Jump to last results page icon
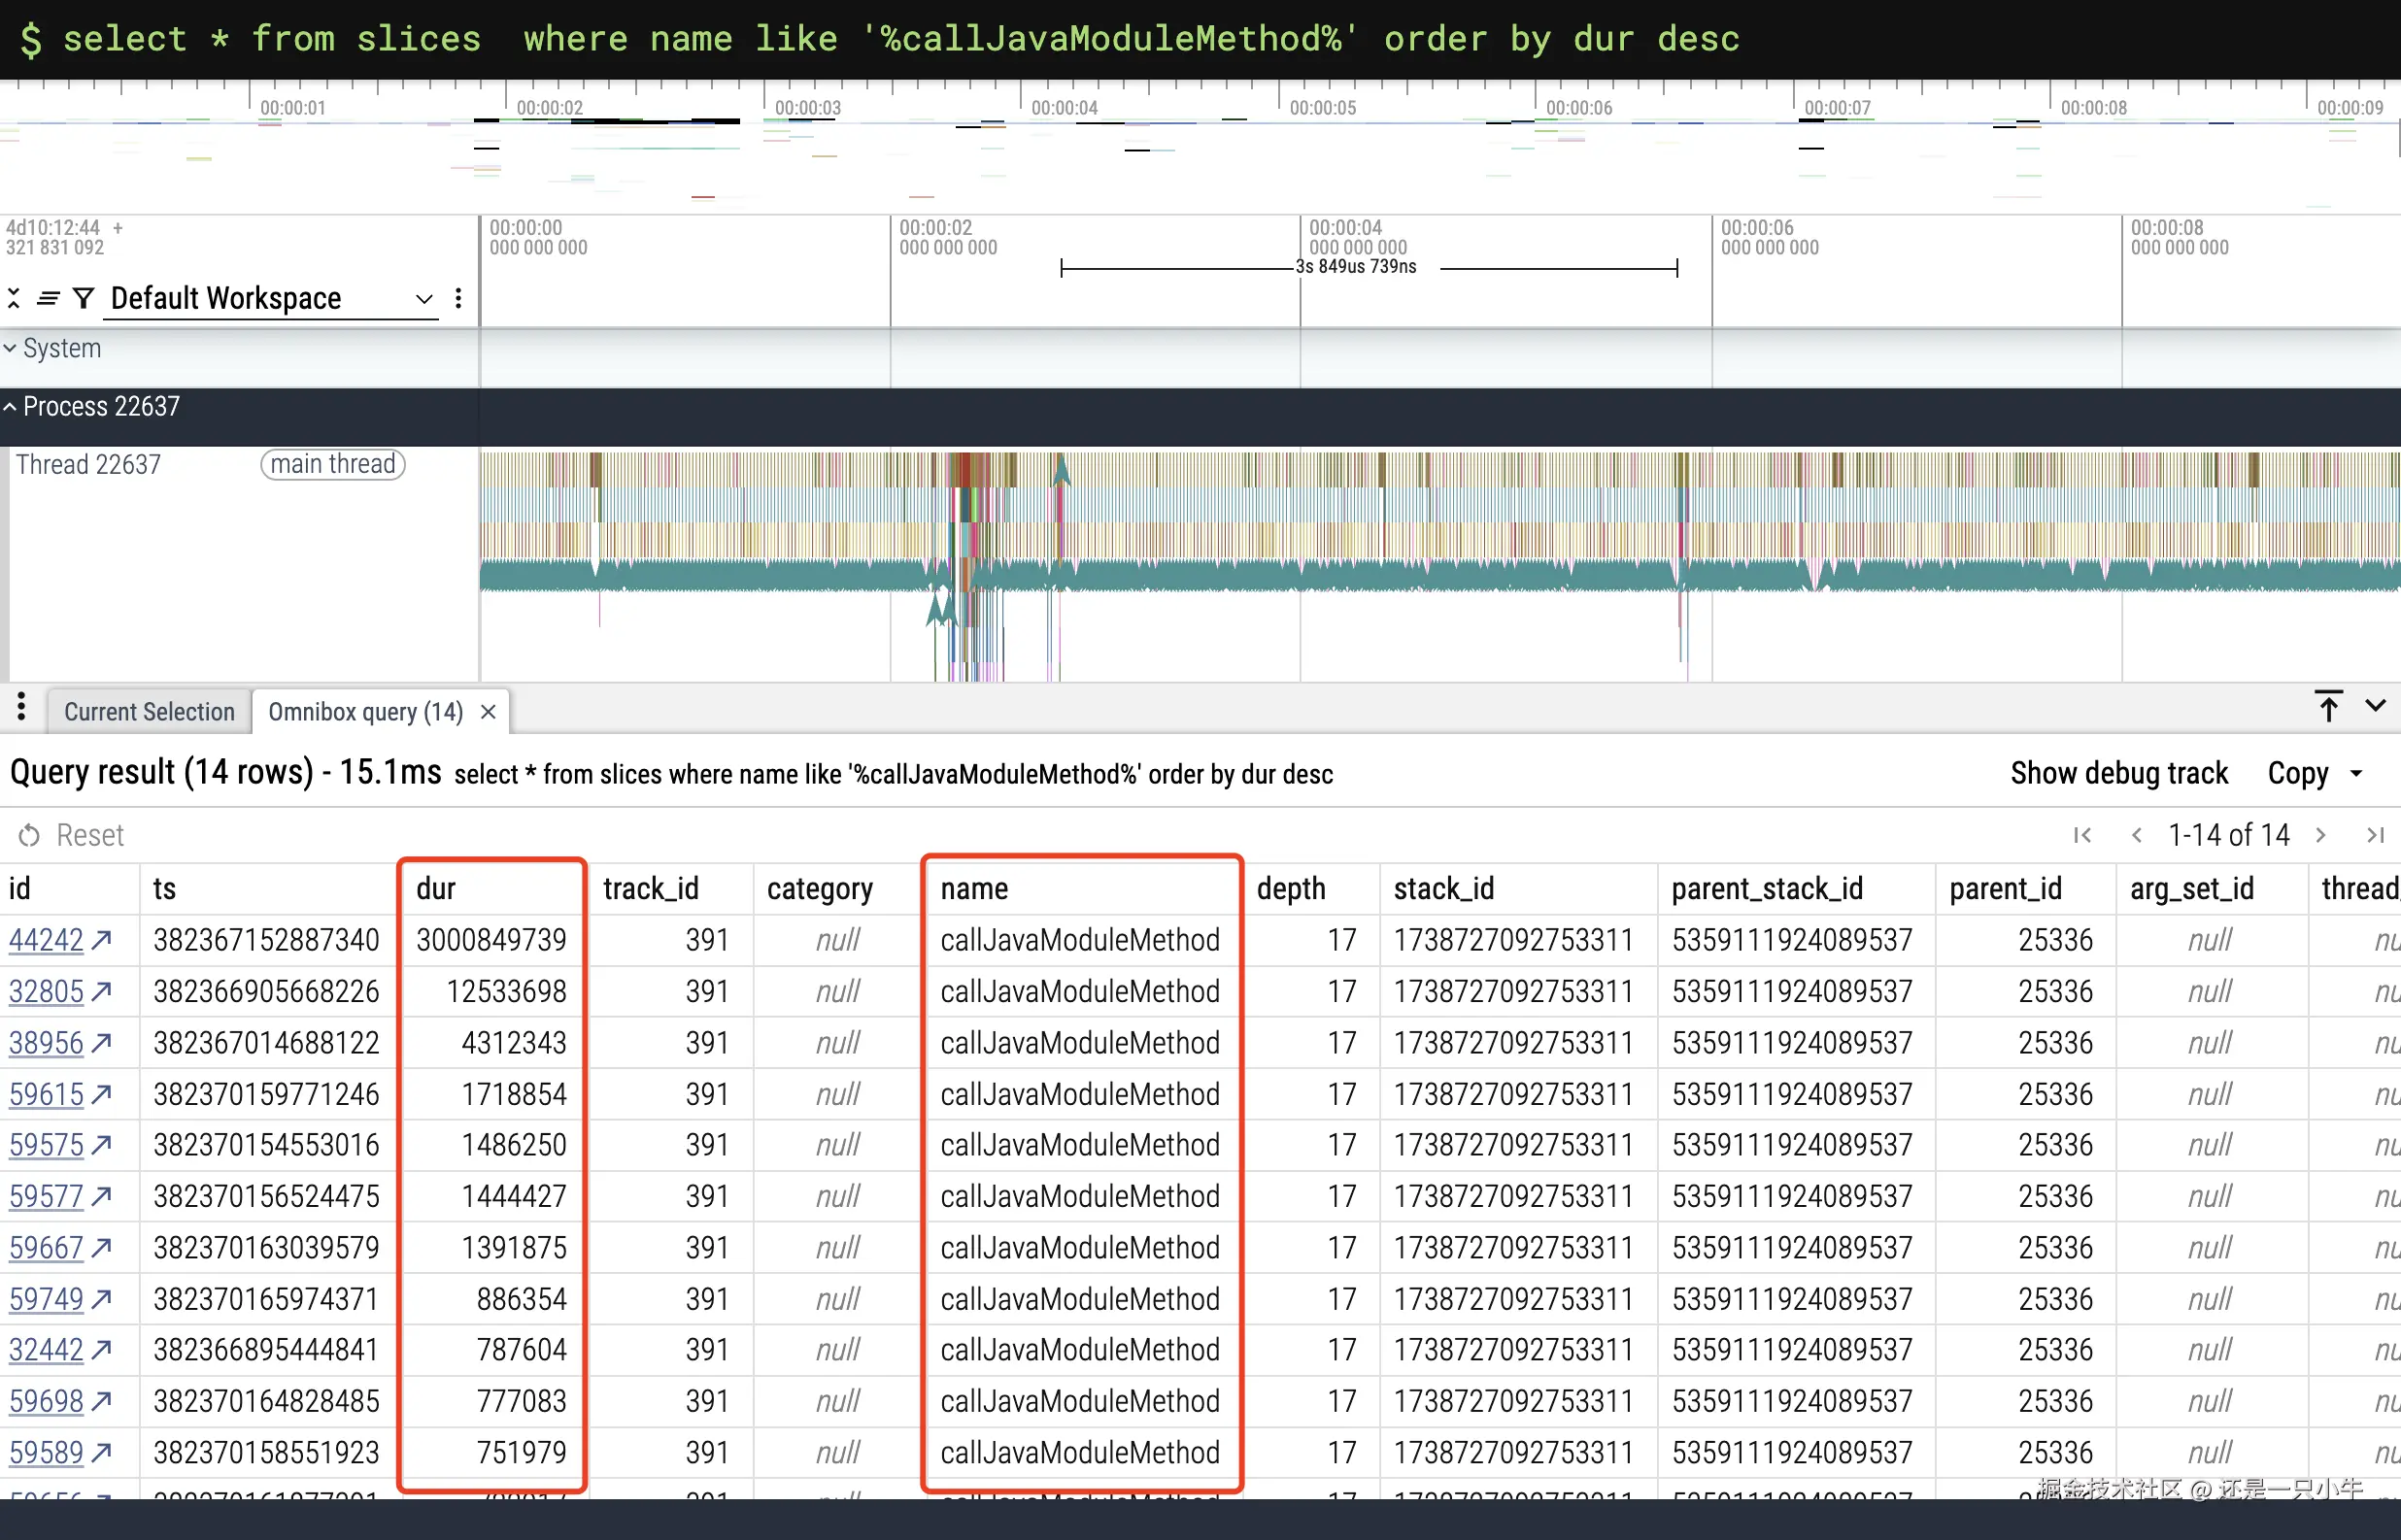Screen dimensions: 2401x1540 [2376, 835]
